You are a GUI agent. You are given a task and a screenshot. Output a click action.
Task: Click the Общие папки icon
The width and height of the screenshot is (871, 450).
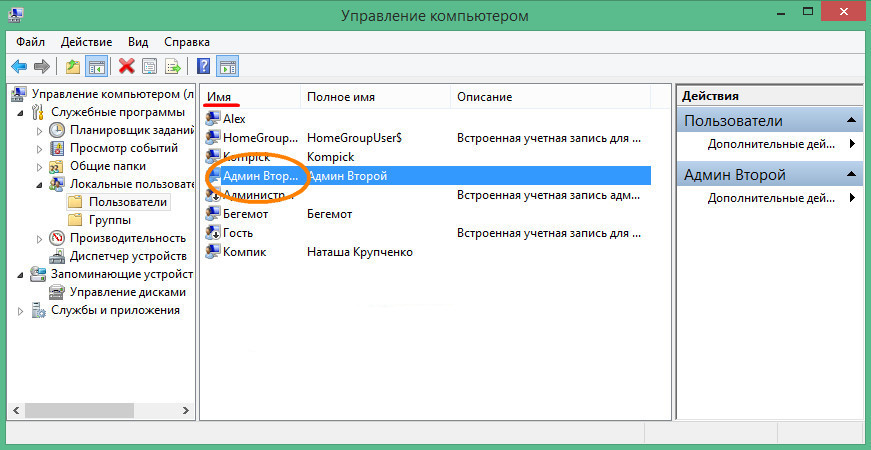(x=57, y=166)
